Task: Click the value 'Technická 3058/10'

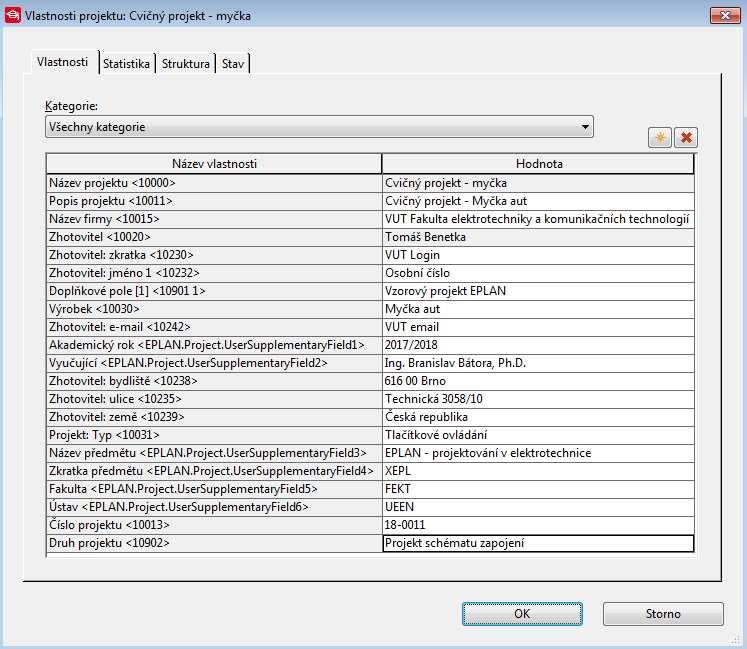Action: tap(538, 399)
